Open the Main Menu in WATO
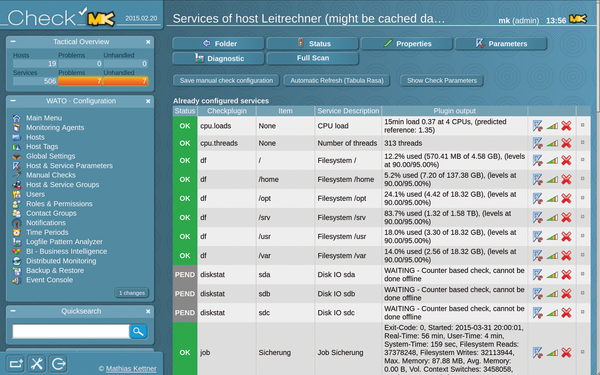 (x=44, y=118)
